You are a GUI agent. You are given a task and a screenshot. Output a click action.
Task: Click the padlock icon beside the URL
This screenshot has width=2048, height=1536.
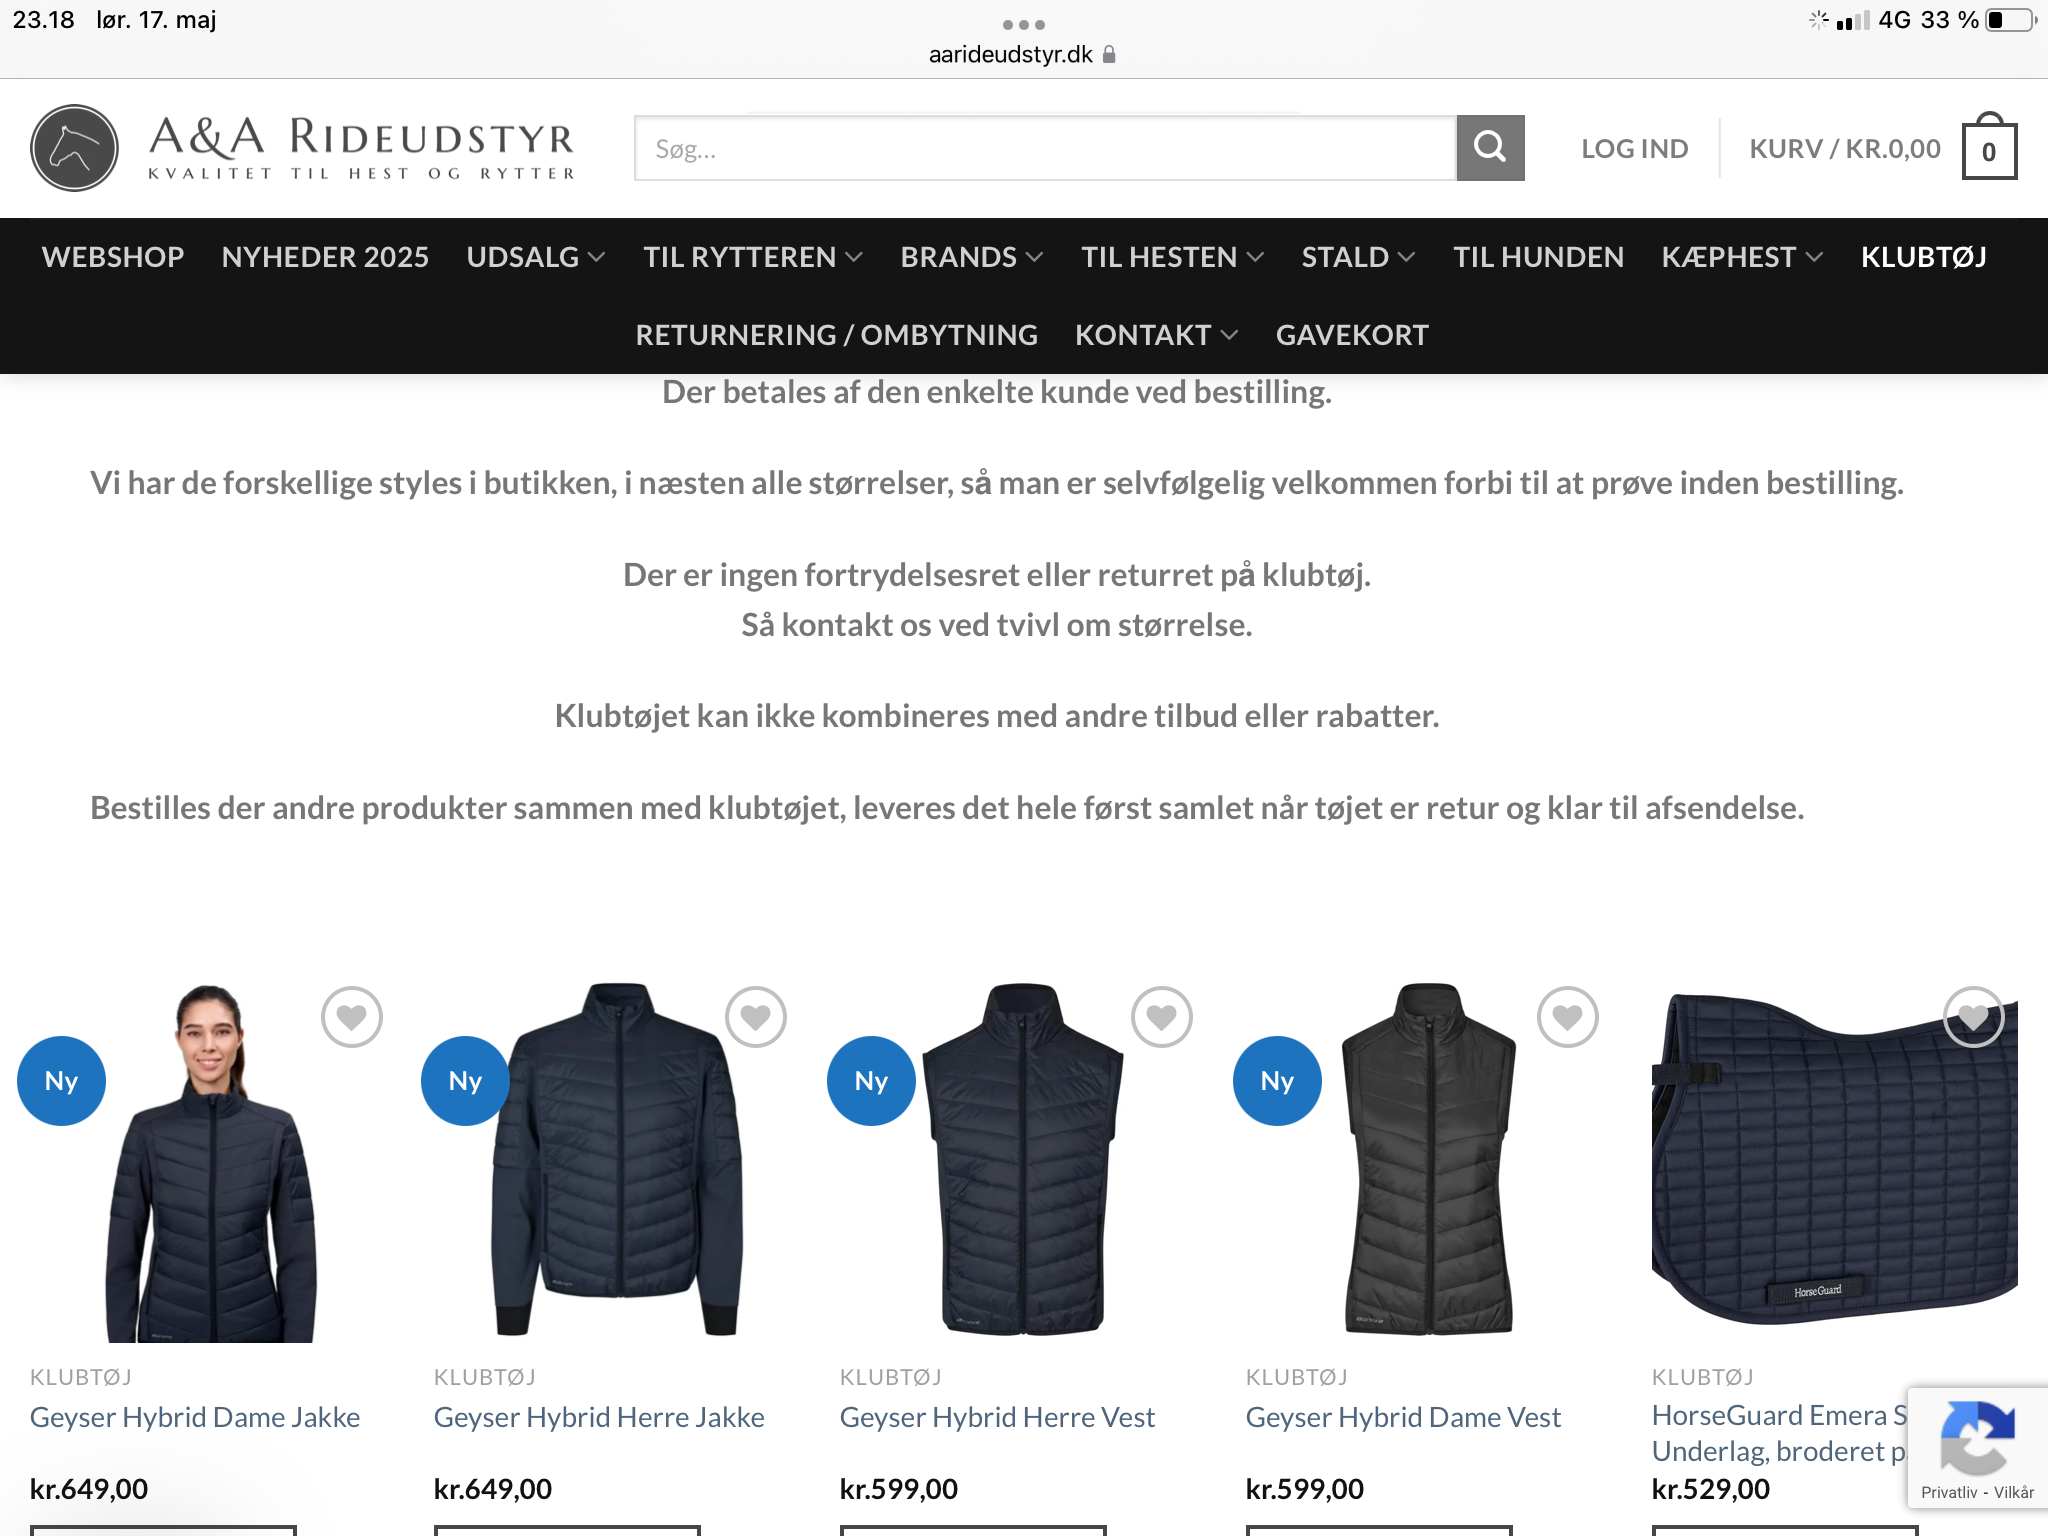(1109, 54)
